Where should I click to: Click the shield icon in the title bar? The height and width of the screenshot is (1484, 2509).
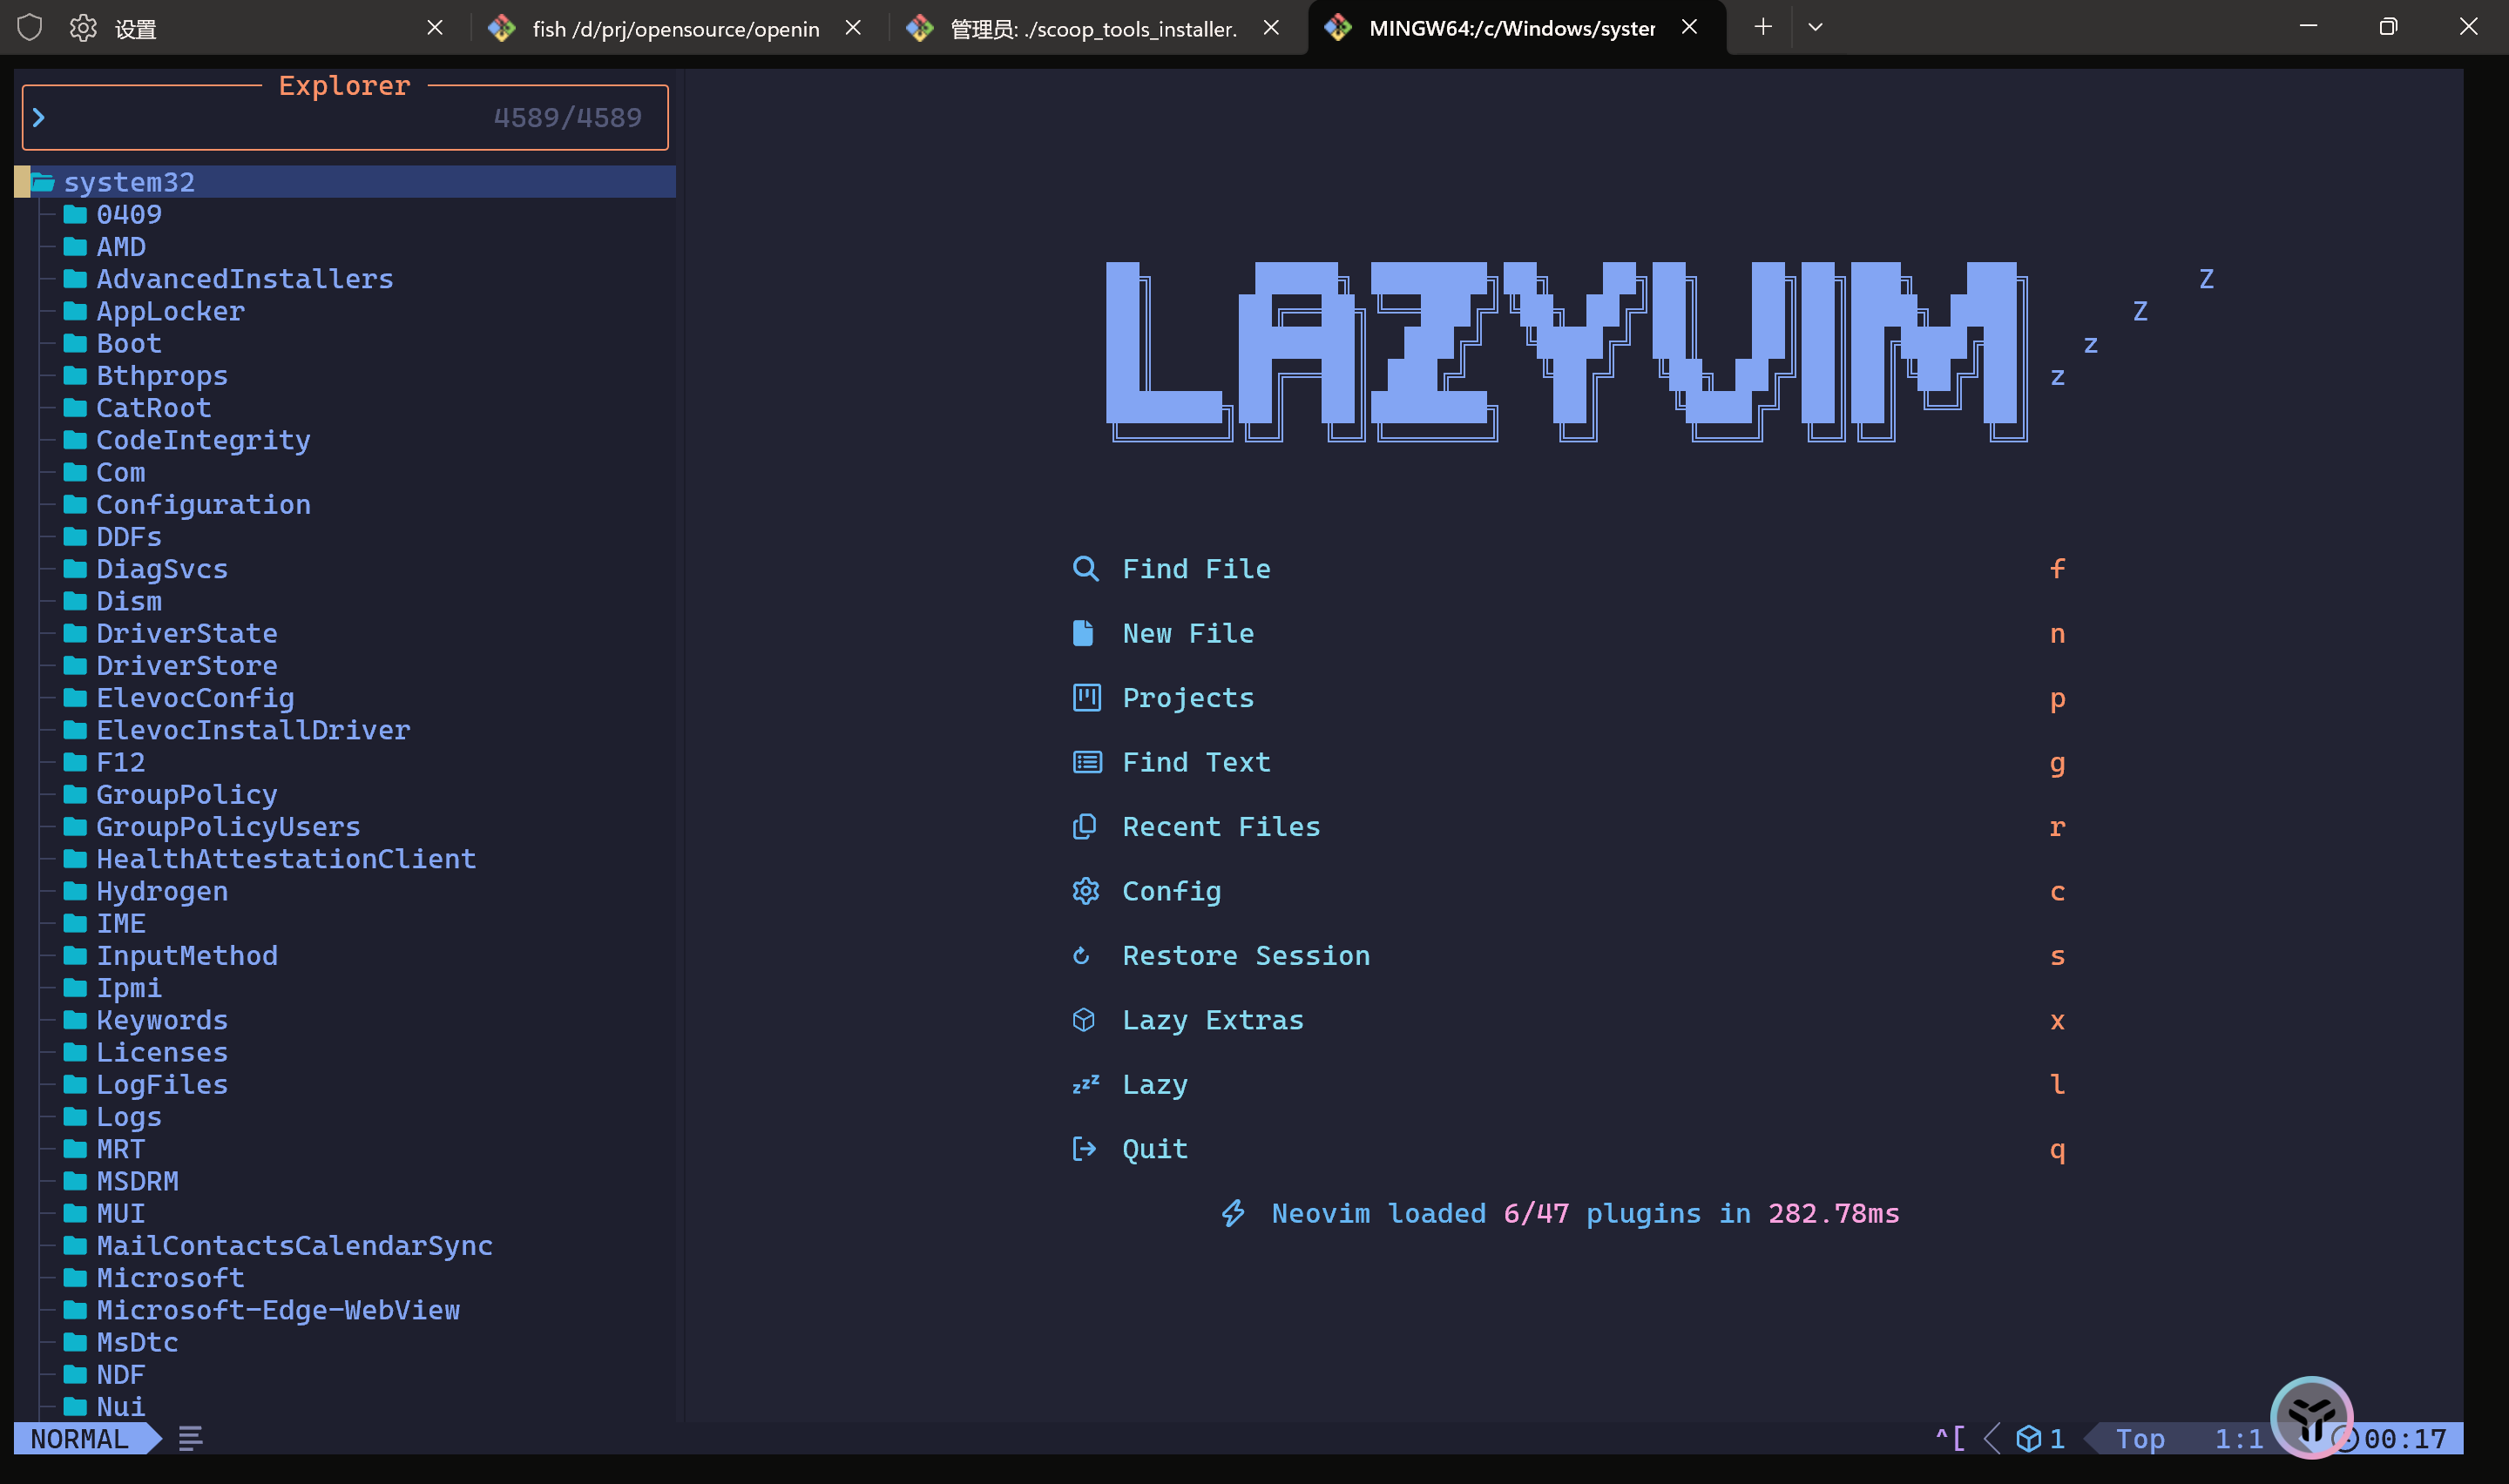coord(30,28)
